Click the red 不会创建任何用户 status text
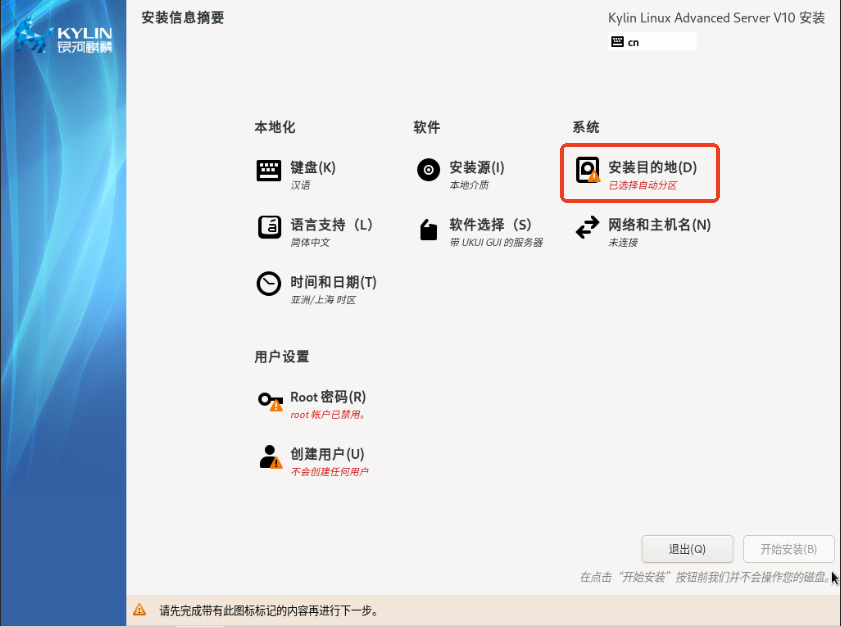This screenshot has width=841, height=627. pos(329,472)
